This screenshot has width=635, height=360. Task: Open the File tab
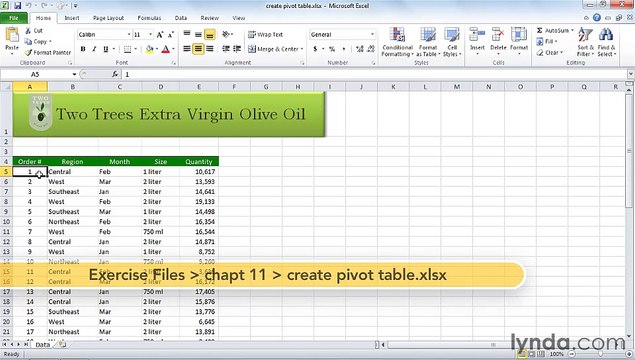click(14, 18)
